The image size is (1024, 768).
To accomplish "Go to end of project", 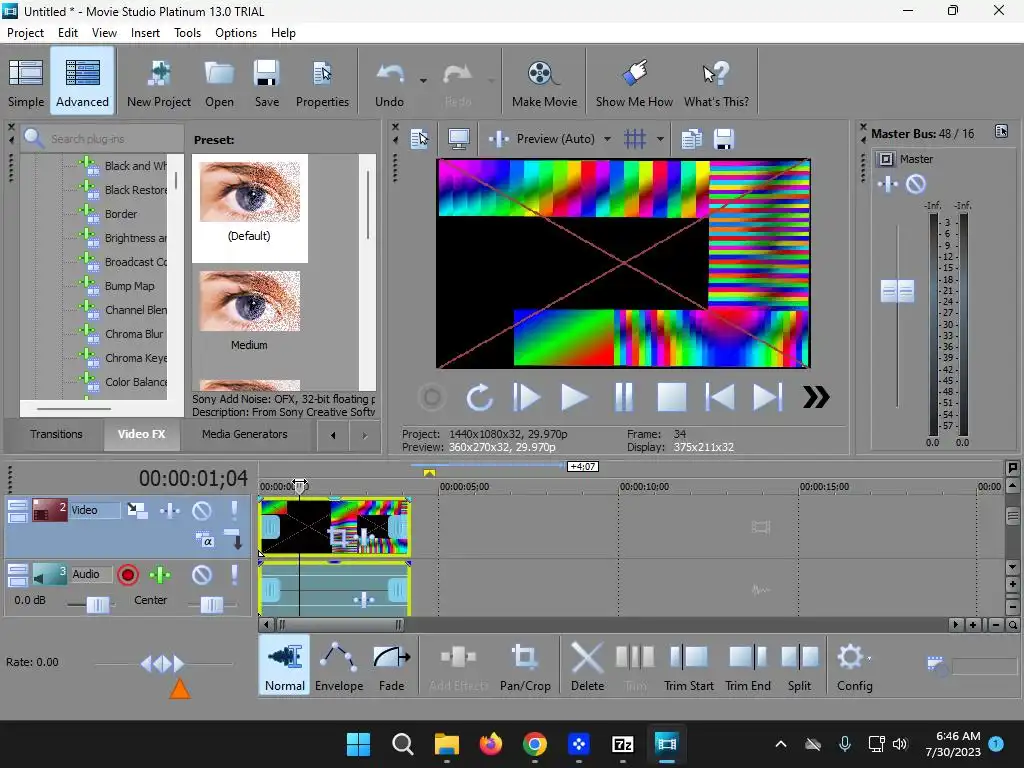I will pyautogui.click(x=767, y=397).
